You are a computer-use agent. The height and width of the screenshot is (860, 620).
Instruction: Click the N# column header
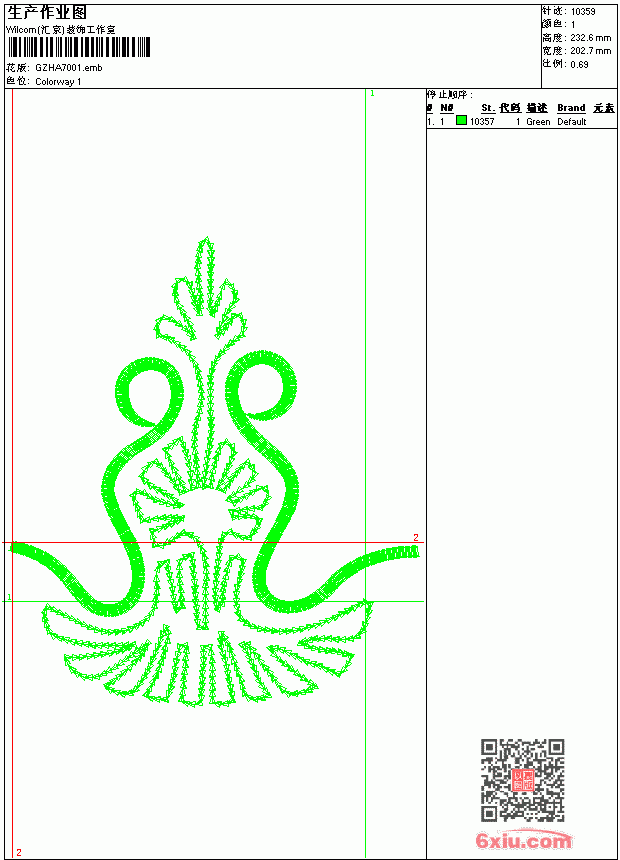coord(447,108)
